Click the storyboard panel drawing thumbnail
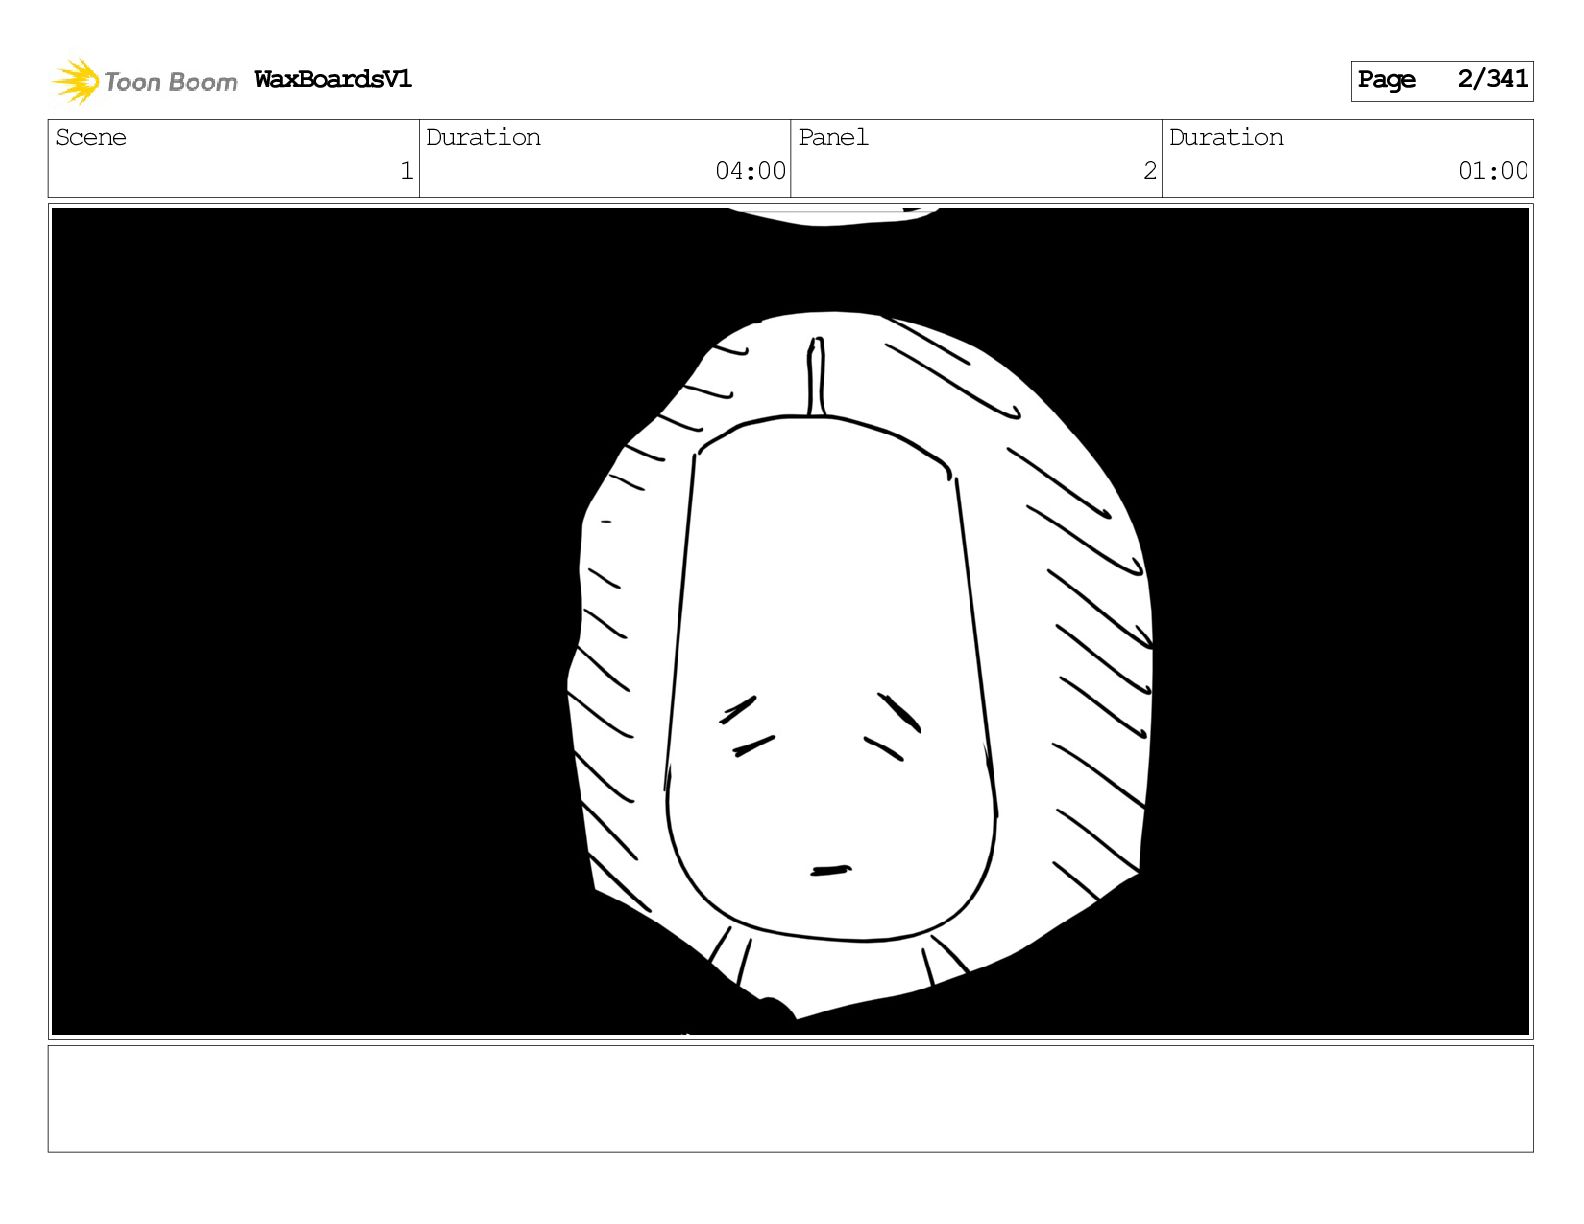 (791, 621)
